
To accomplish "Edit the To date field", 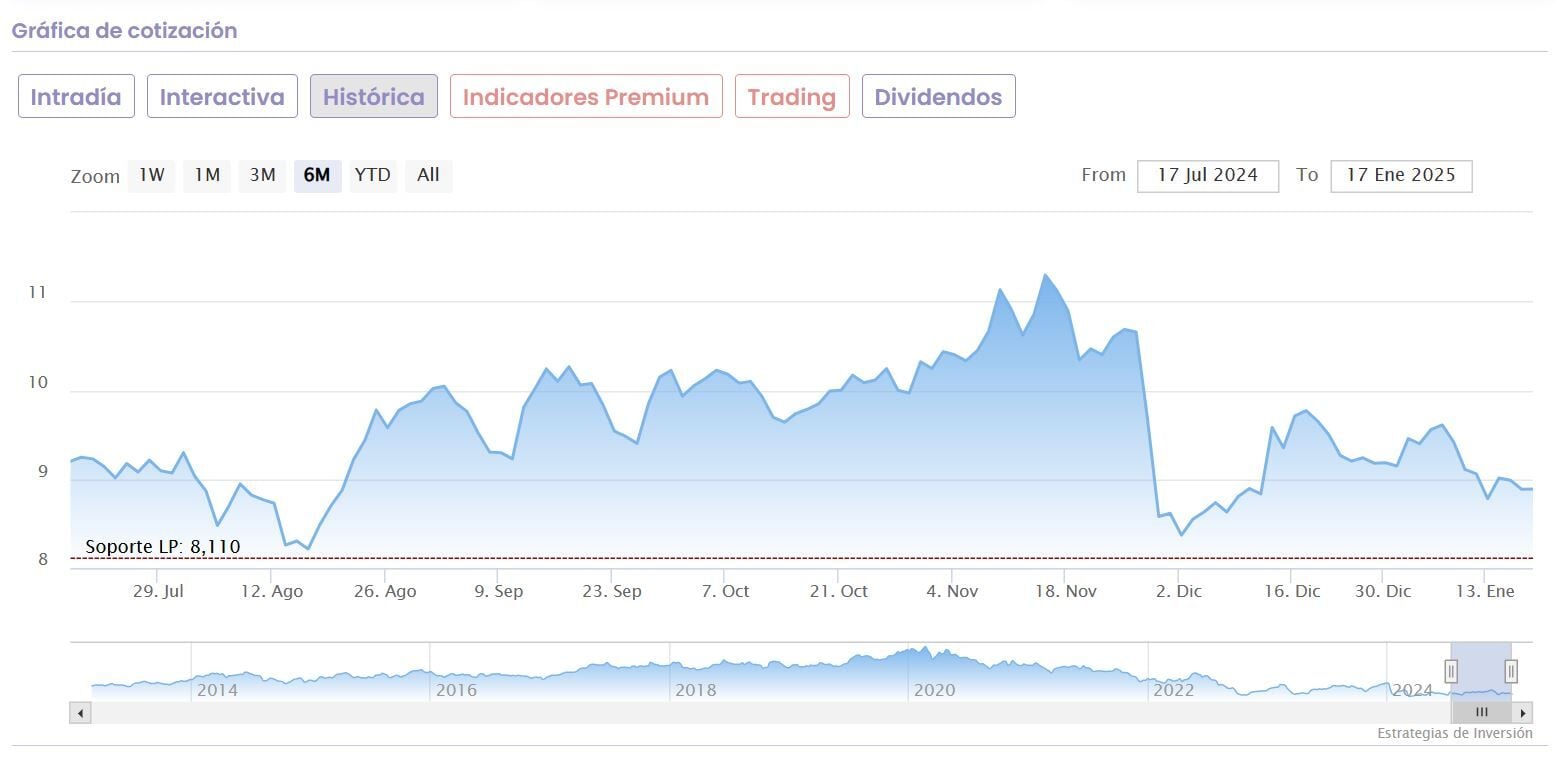I will coord(1400,176).
